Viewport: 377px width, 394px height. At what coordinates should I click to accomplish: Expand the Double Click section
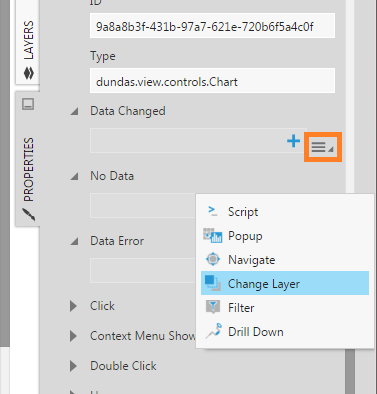point(73,366)
